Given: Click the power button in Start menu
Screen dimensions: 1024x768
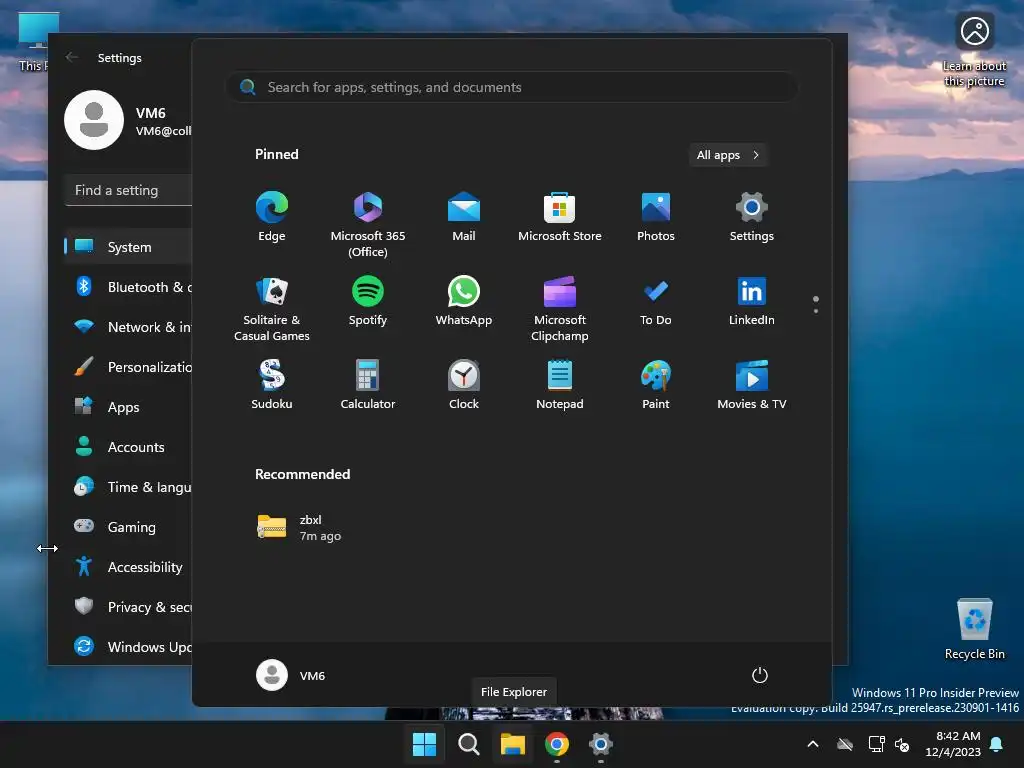Looking at the screenshot, I should click(760, 675).
